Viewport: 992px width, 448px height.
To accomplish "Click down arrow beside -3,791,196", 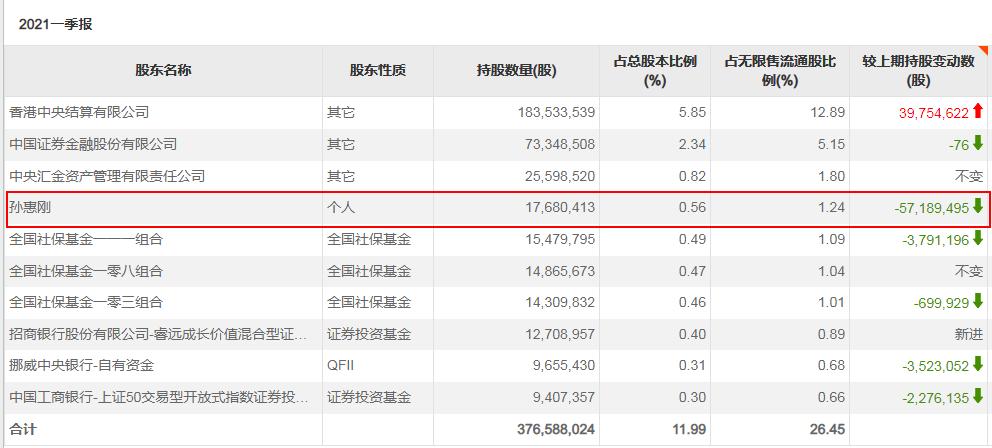I will 978,239.
